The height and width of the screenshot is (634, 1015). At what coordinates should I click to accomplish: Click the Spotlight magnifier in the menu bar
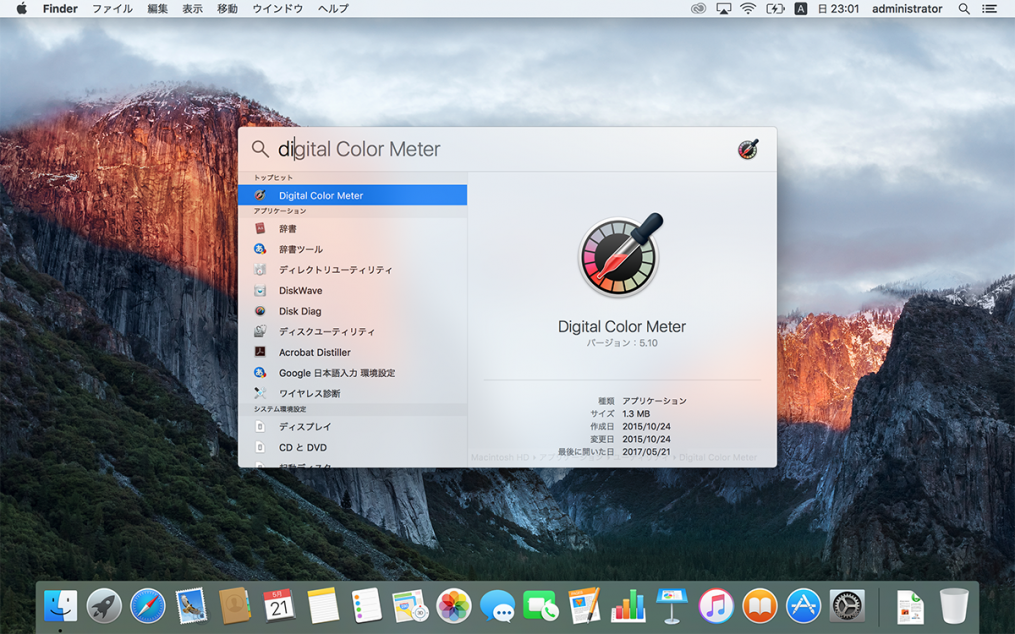(x=964, y=8)
